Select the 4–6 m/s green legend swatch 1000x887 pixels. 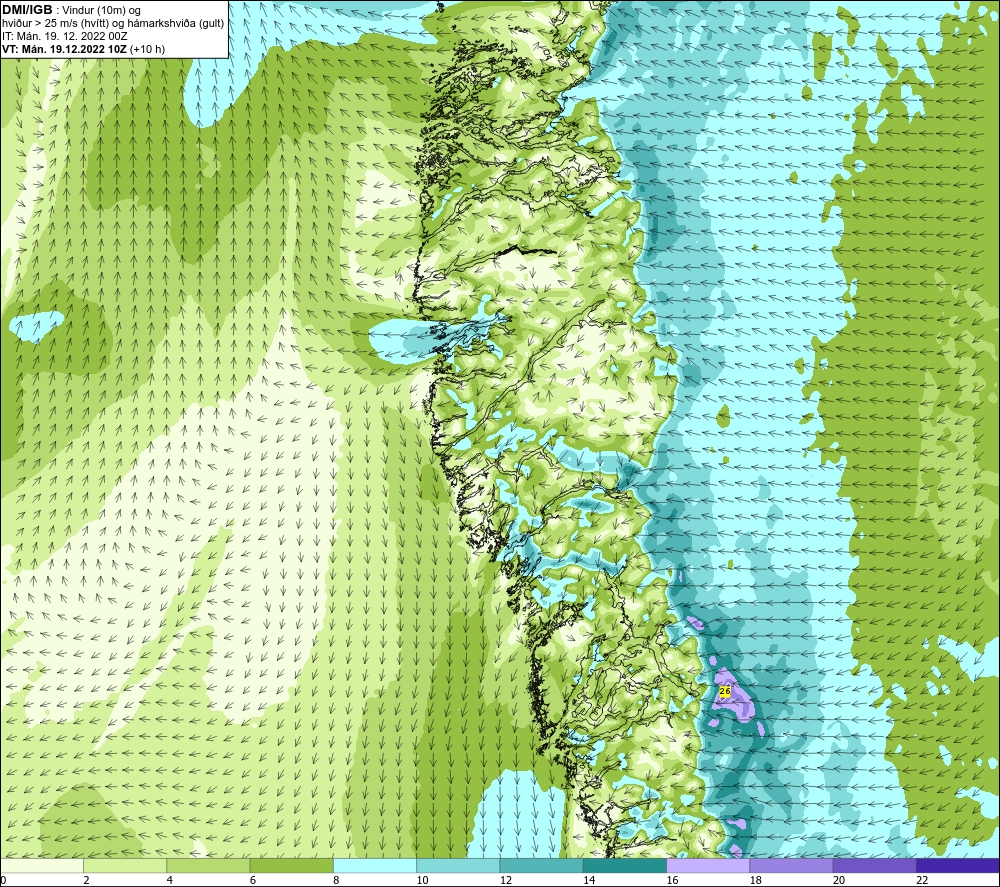click(x=209, y=865)
